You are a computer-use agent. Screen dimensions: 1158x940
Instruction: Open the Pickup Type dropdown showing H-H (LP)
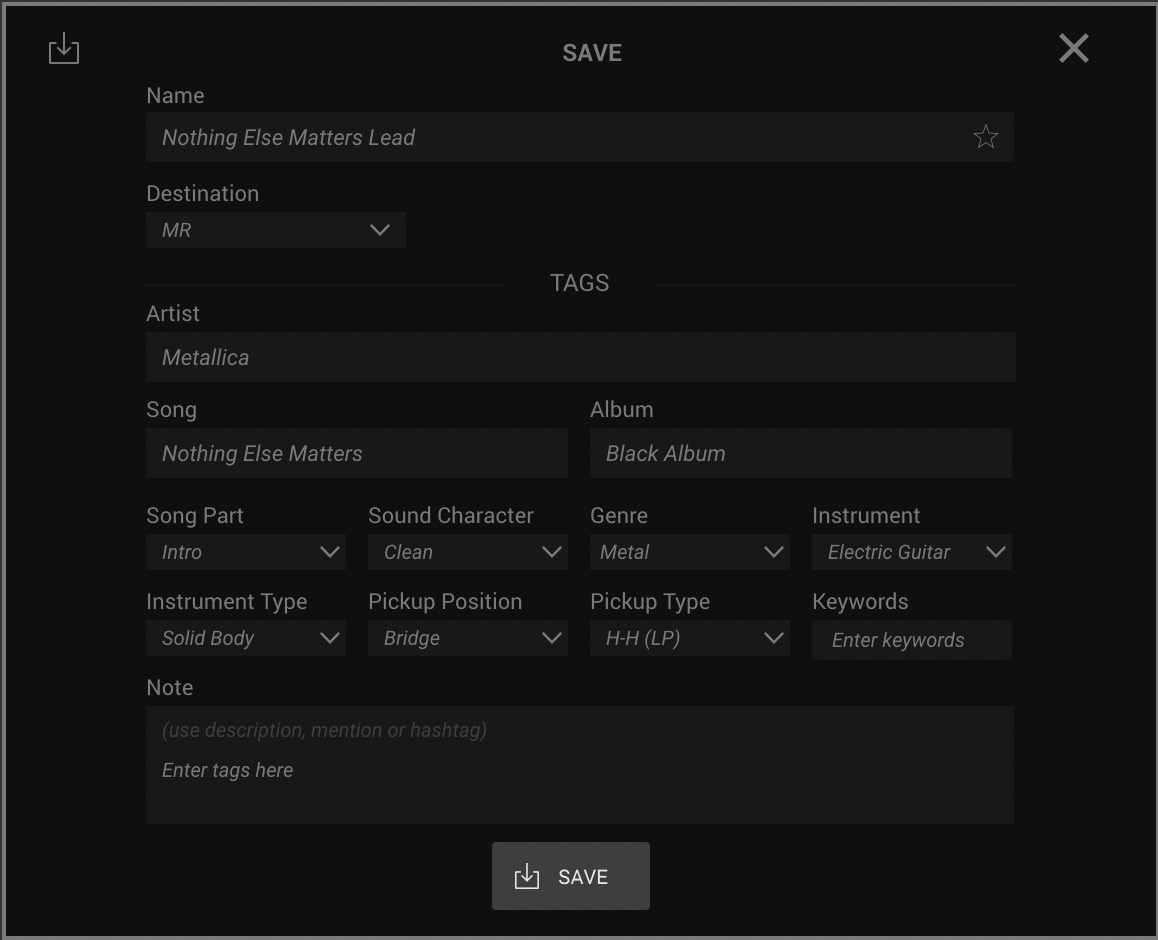[690, 638]
